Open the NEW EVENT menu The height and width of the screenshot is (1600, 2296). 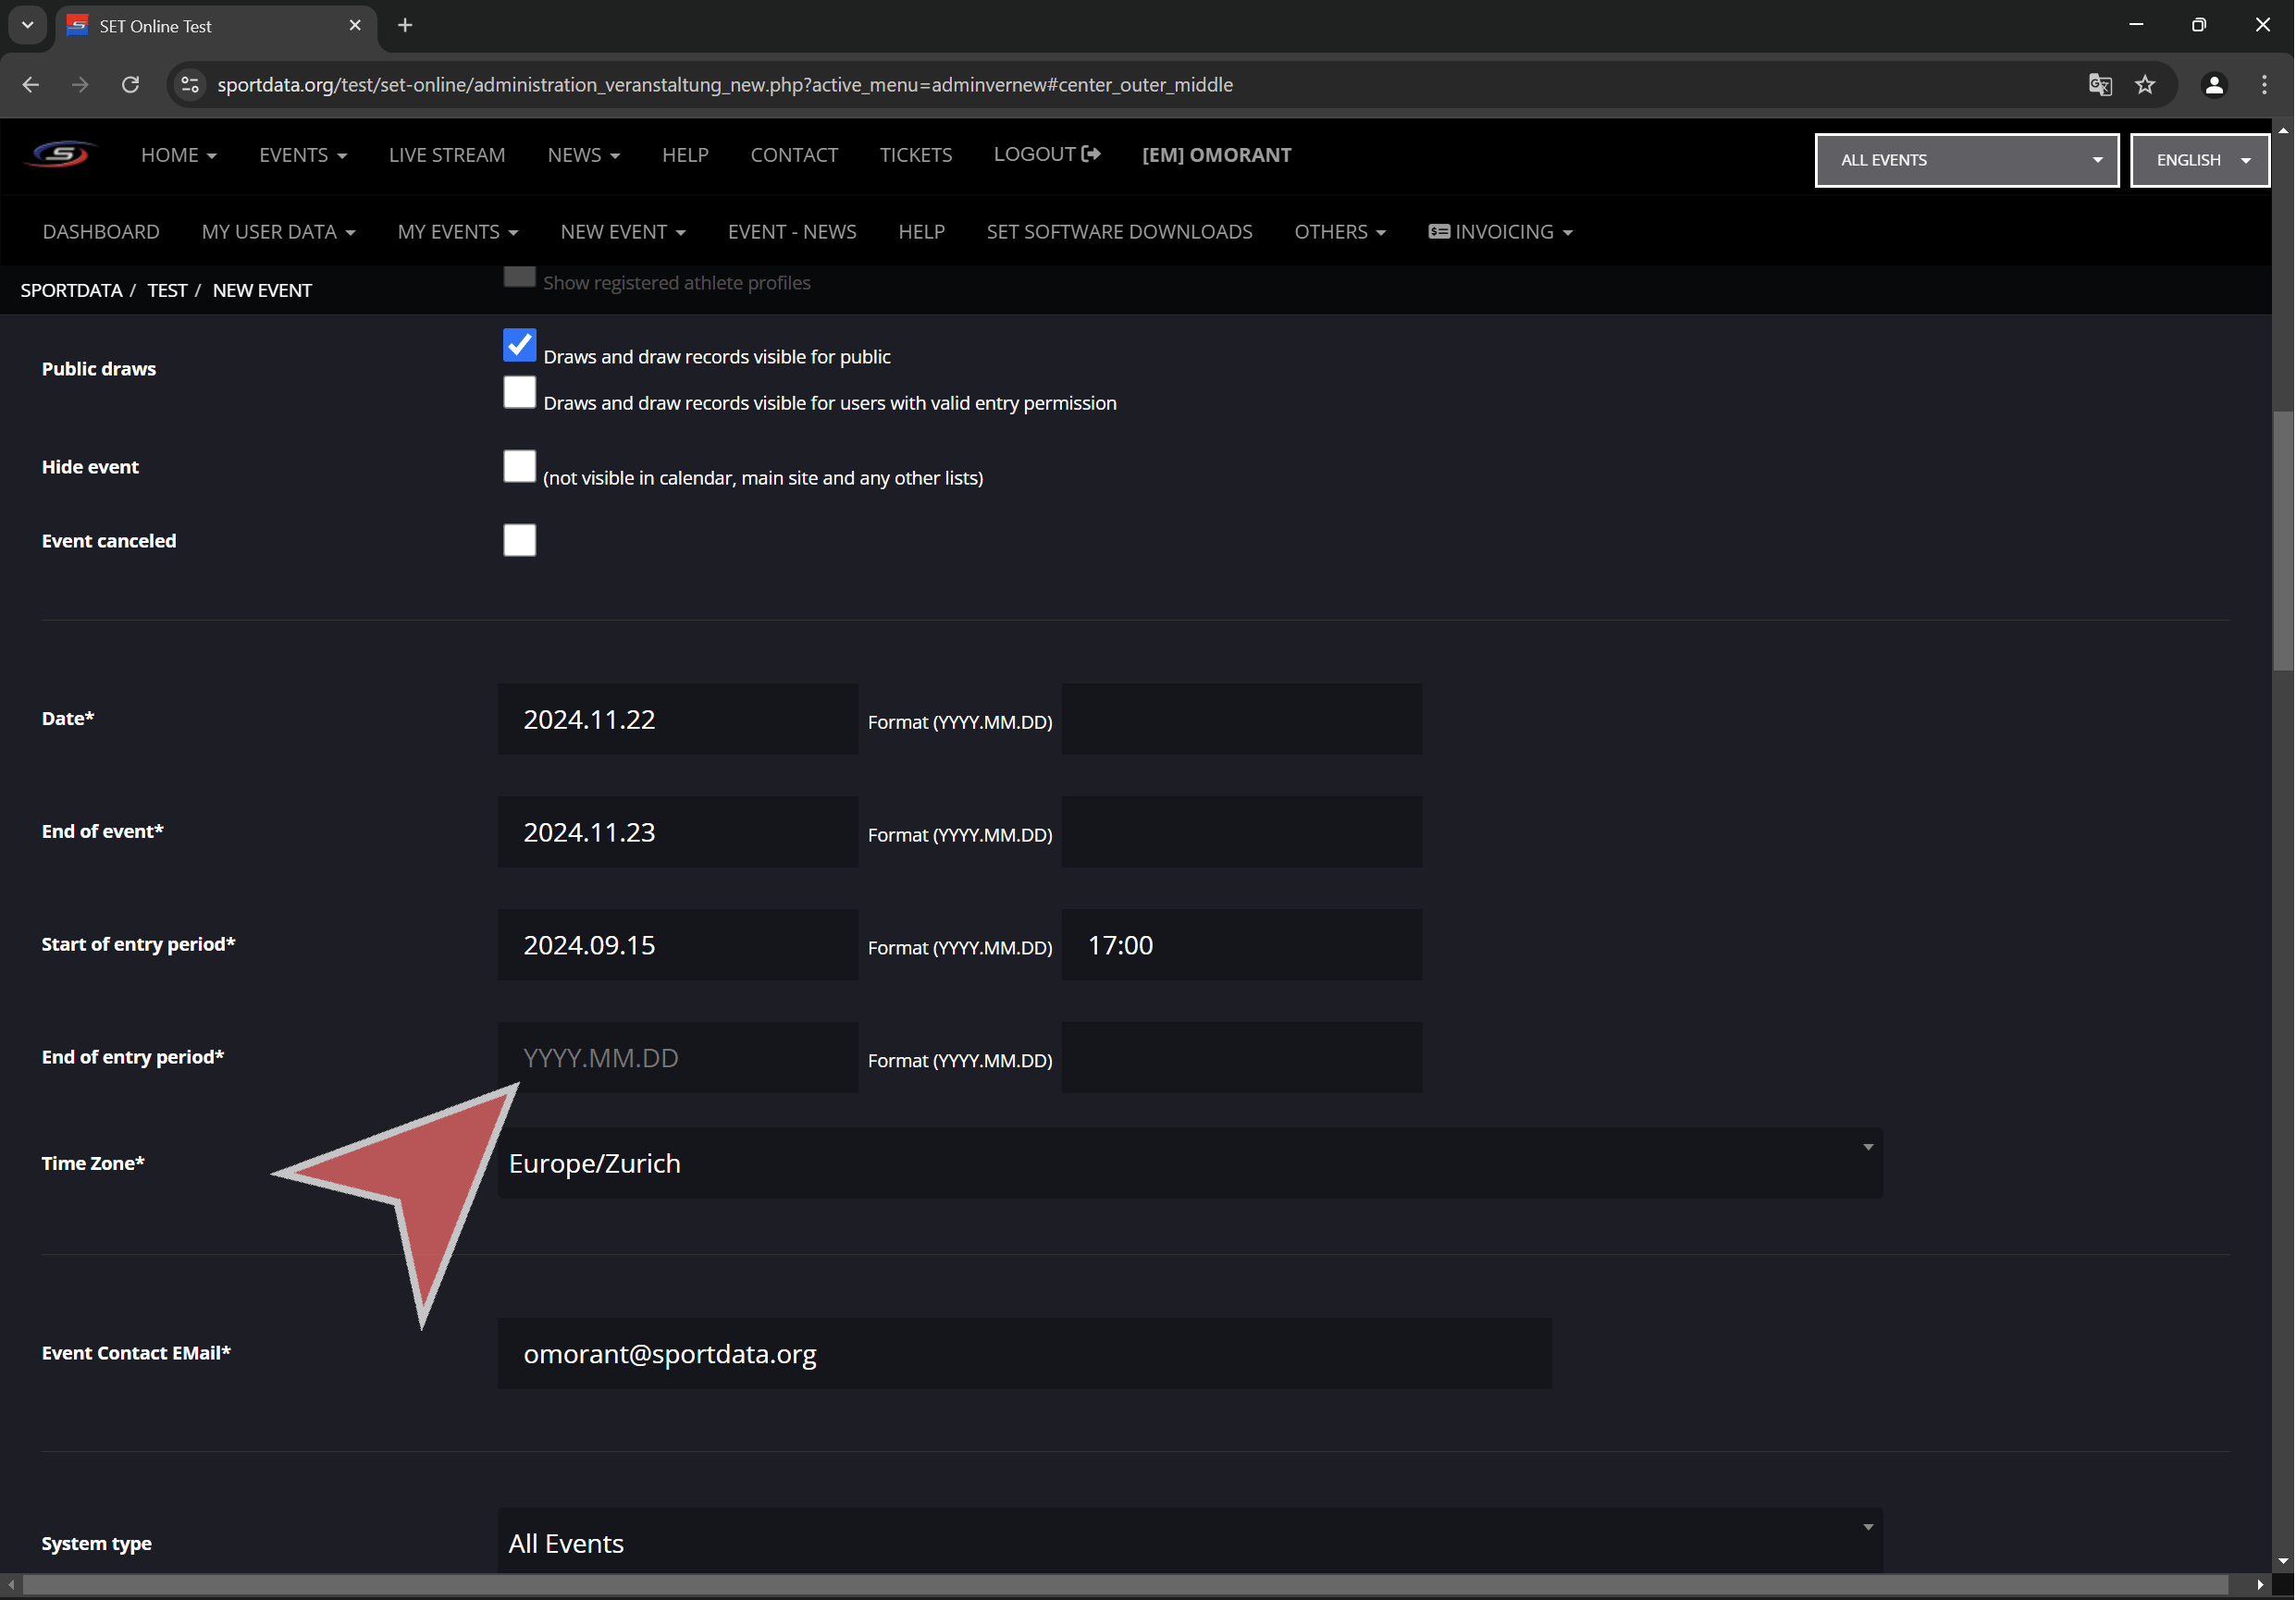point(622,232)
